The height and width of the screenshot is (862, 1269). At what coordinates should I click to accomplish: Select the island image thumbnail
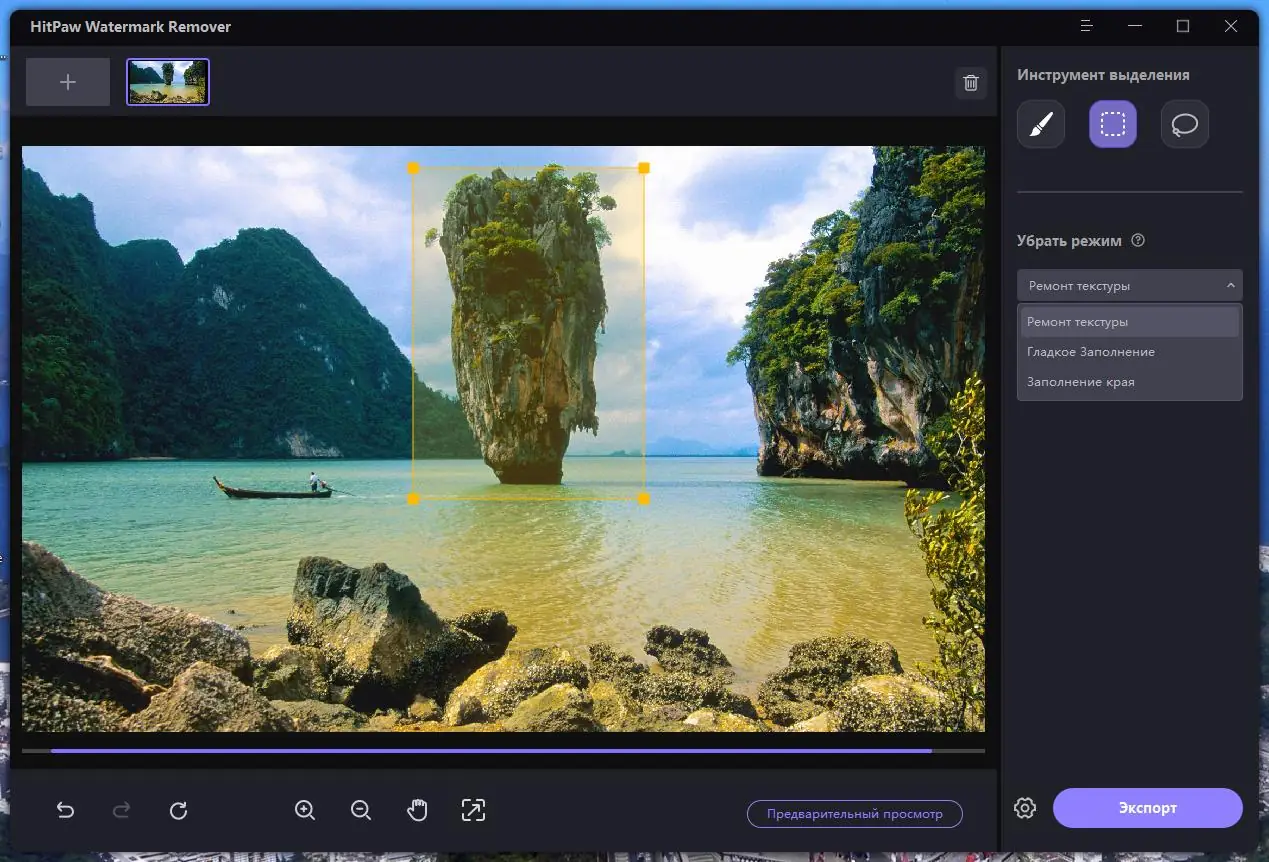click(x=168, y=82)
